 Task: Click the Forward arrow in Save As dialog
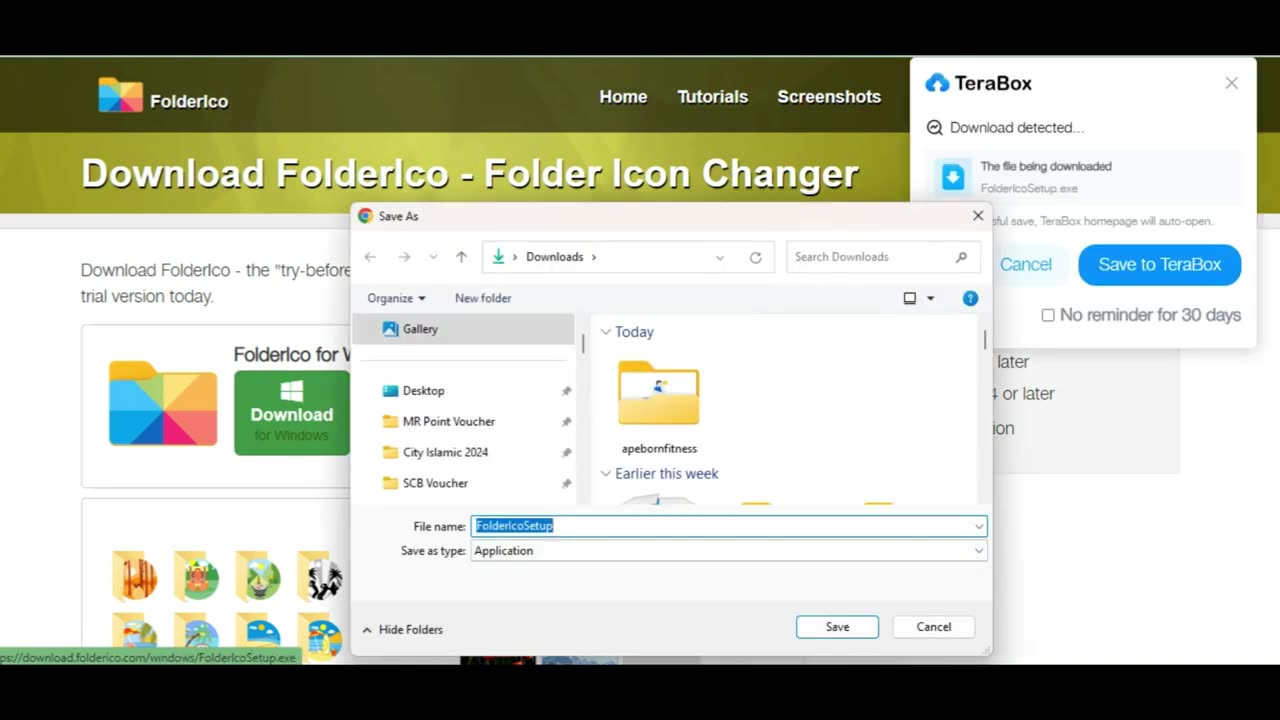(x=404, y=257)
